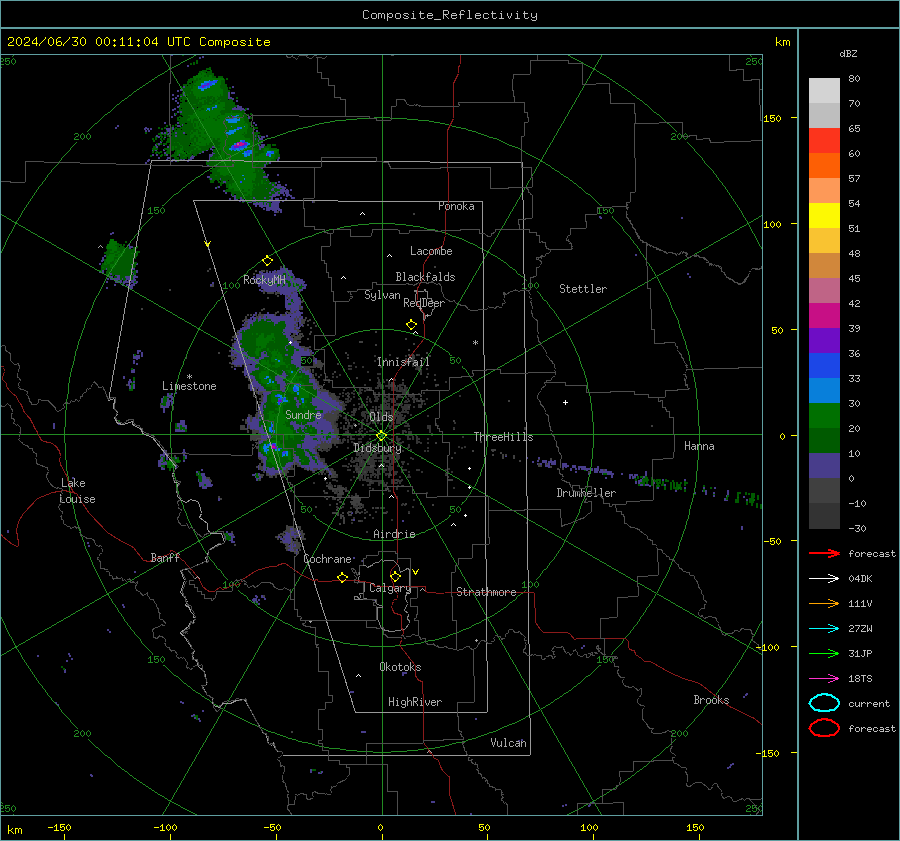
Task: Click the yellow diamond marker above Calgary
Action: click(395, 576)
